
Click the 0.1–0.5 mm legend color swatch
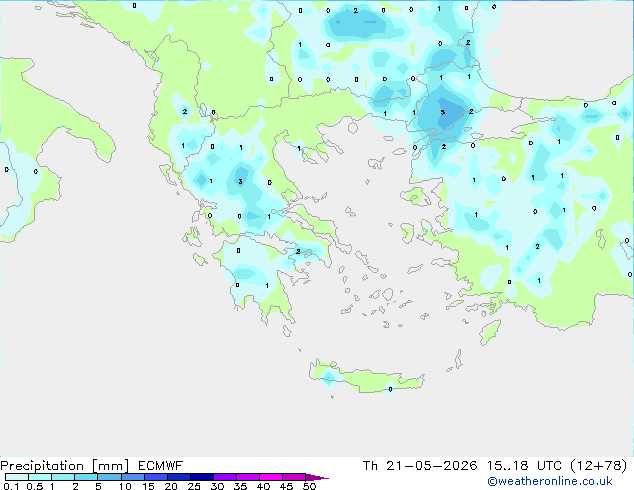click(x=17, y=477)
